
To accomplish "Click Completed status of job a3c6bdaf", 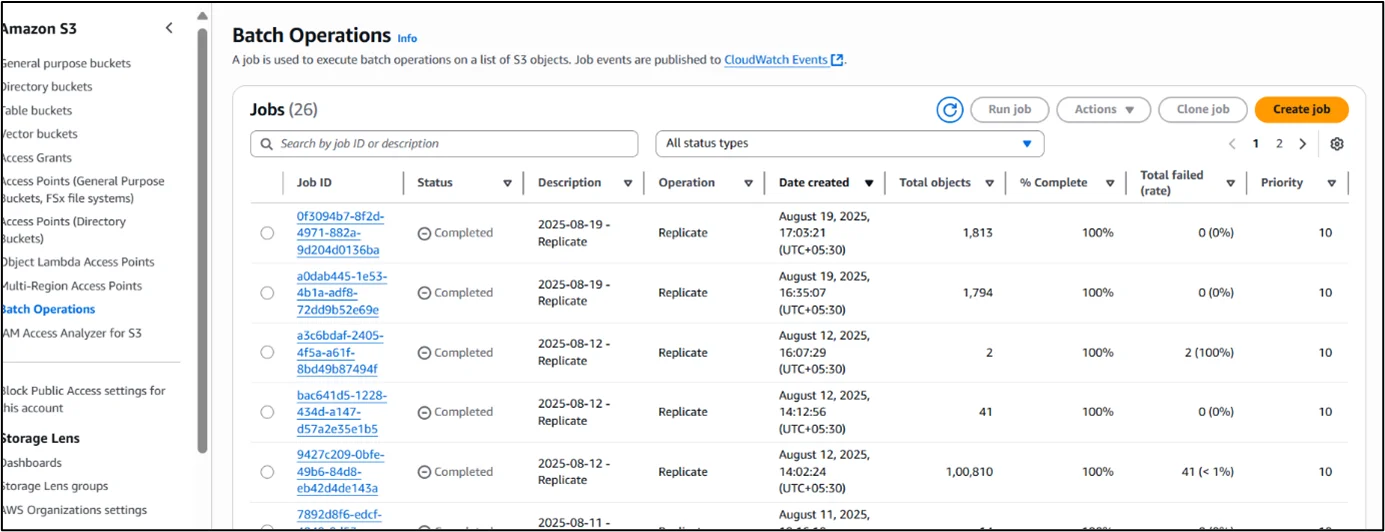I will click(455, 352).
